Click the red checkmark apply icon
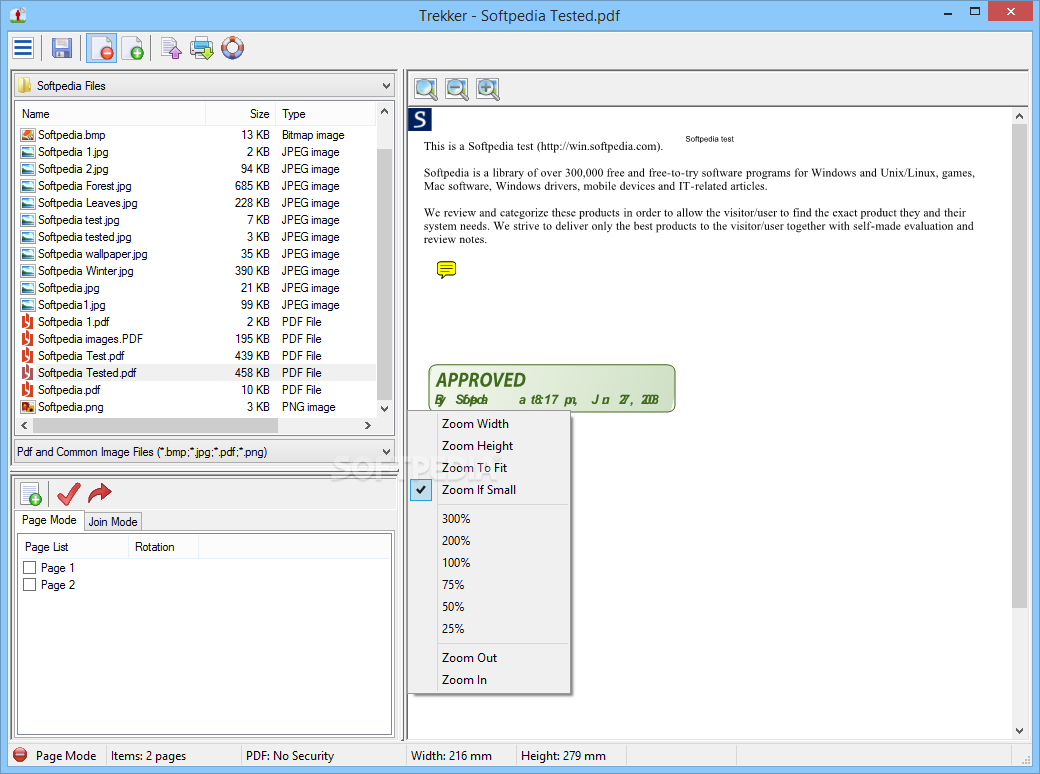The height and width of the screenshot is (774, 1040). pyautogui.click(x=68, y=494)
